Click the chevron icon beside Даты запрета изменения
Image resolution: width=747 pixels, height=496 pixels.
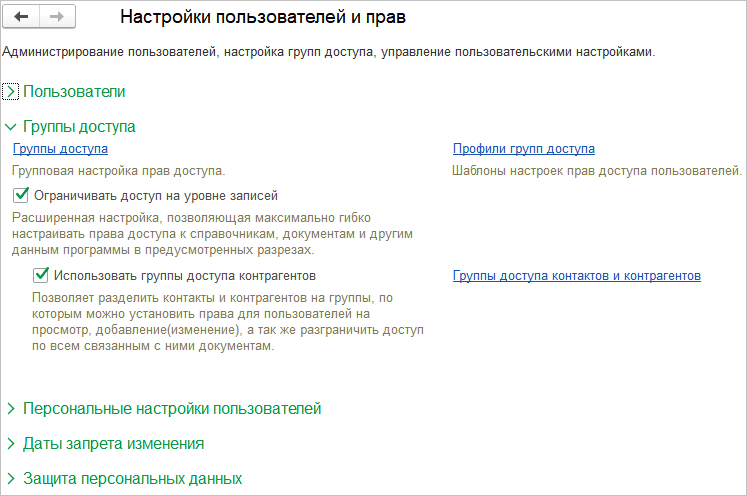point(11,444)
